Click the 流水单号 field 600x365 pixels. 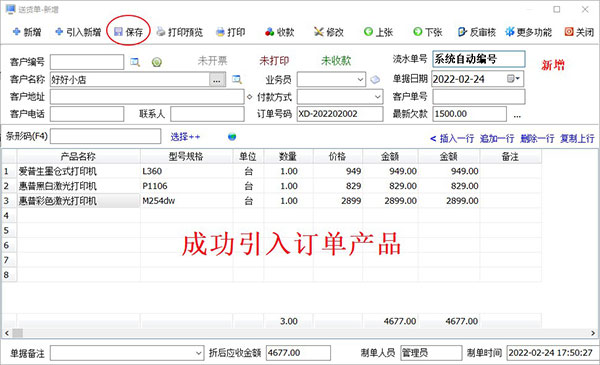click(x=479, y=59)
